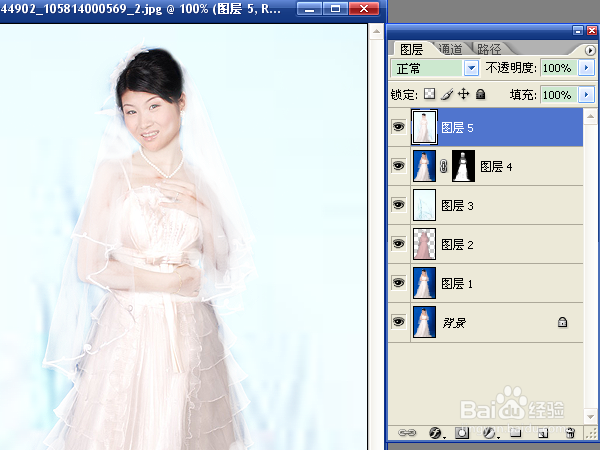Select layer name 图层 1
The width and height of the screenshot is (600, 450).
click(x=457, y=284)
